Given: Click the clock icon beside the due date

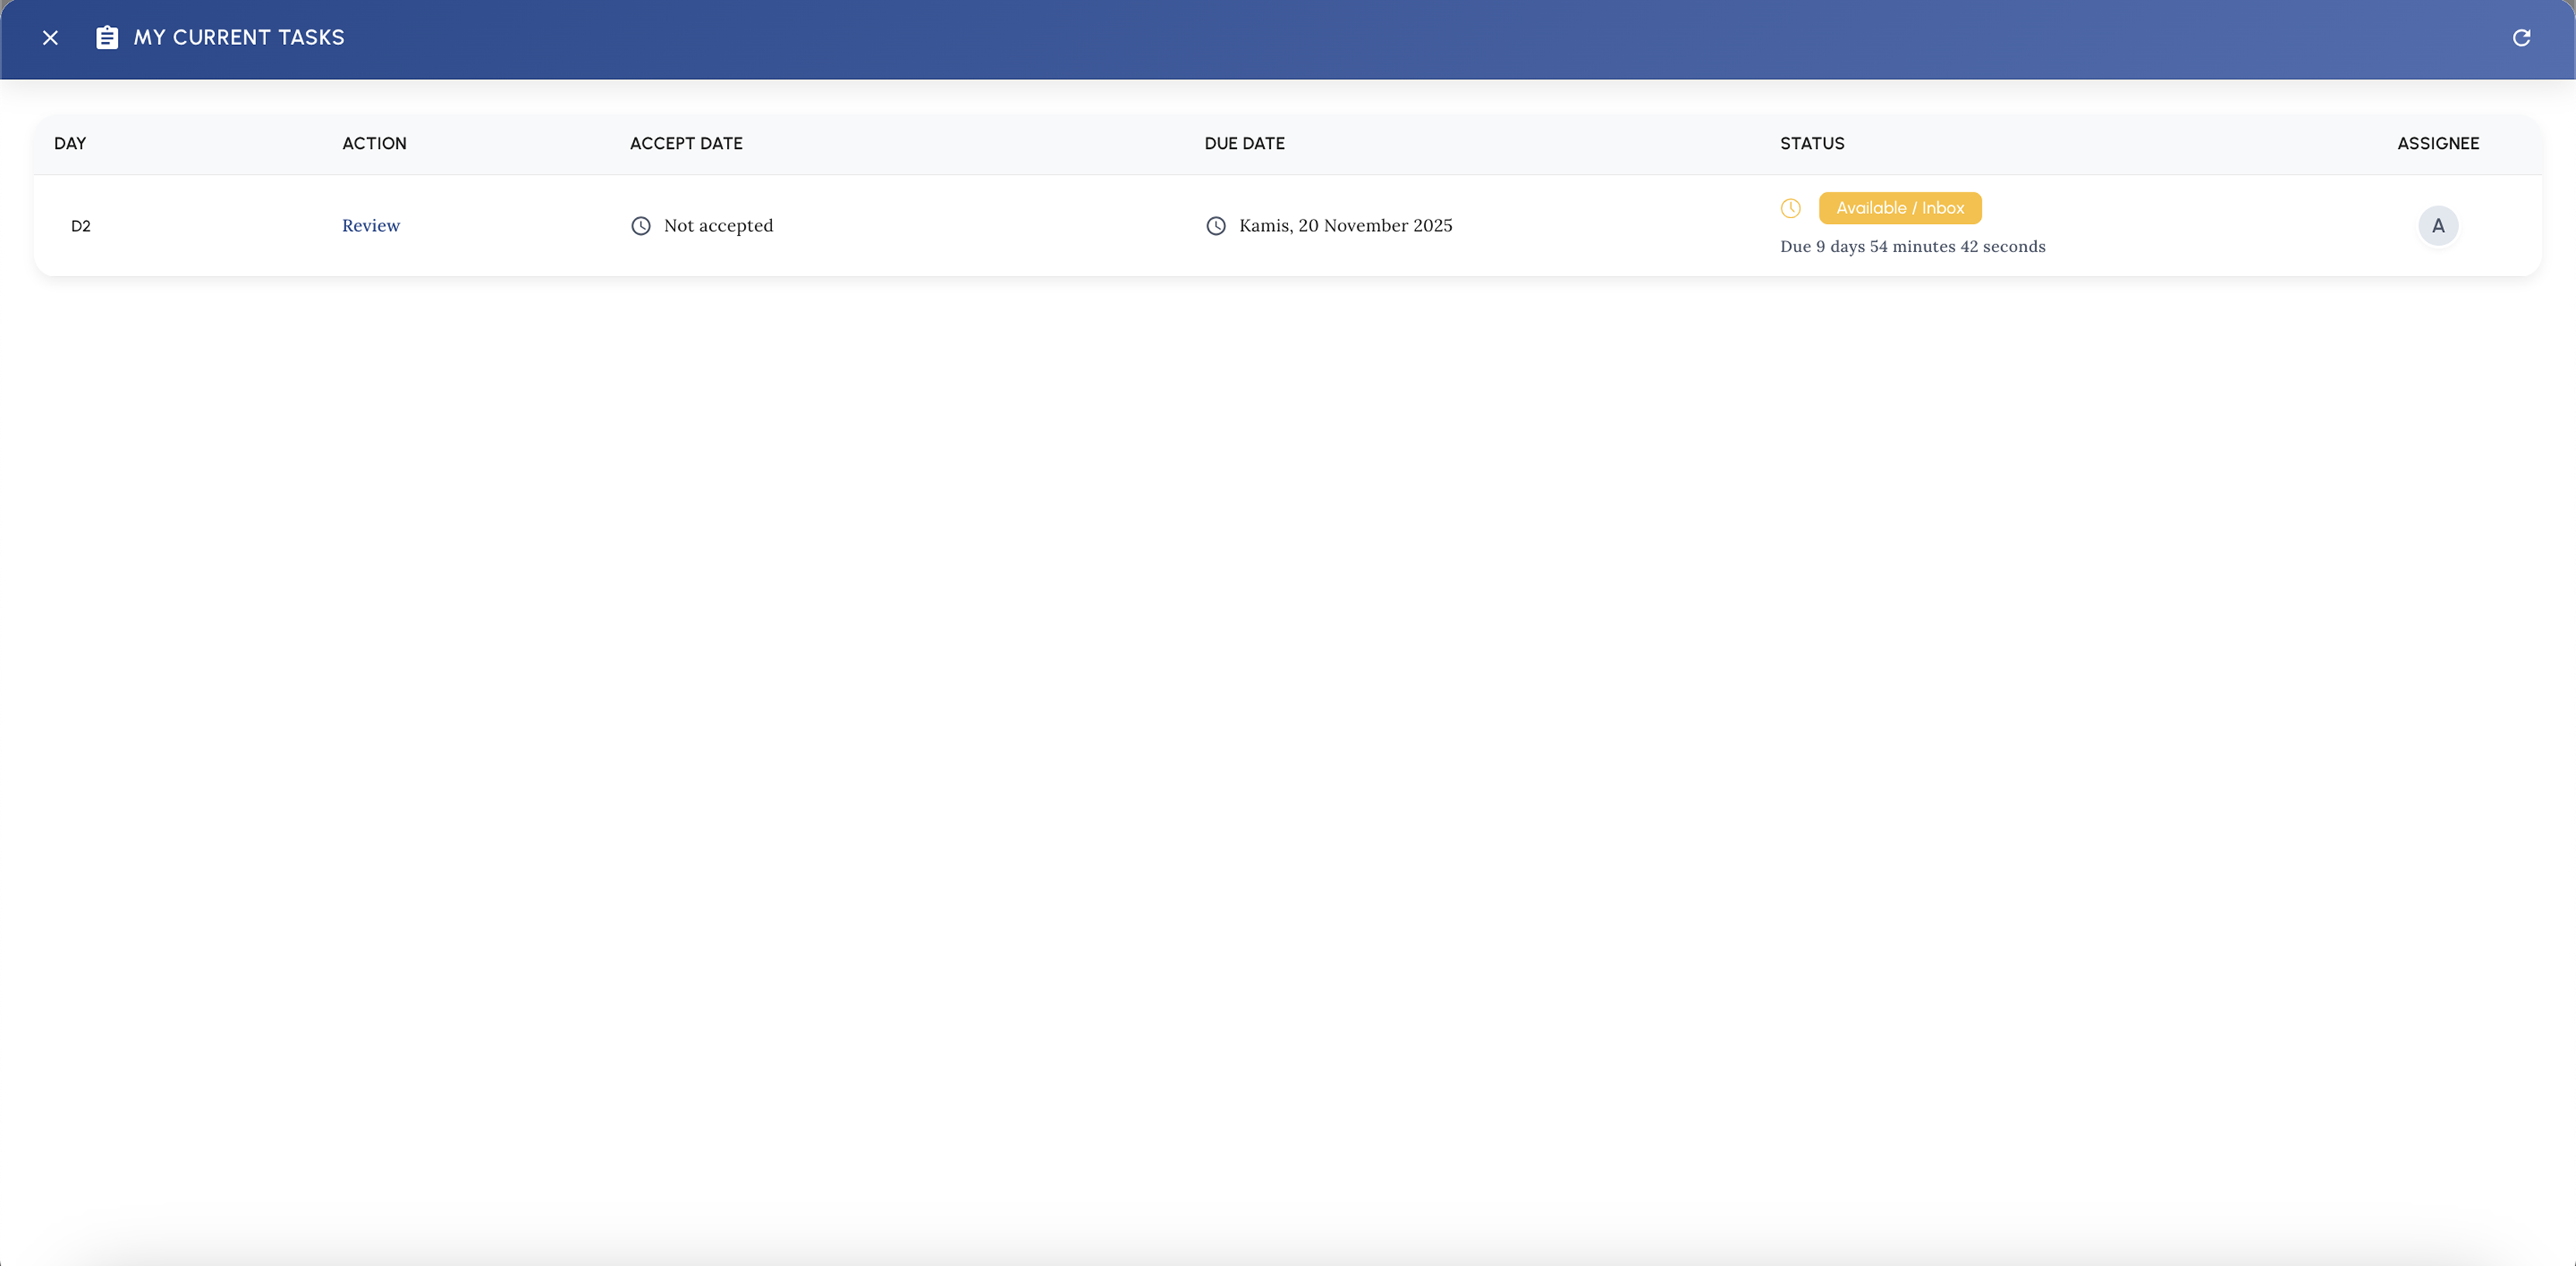Looking at the screenshot, I should point(1216,226).
